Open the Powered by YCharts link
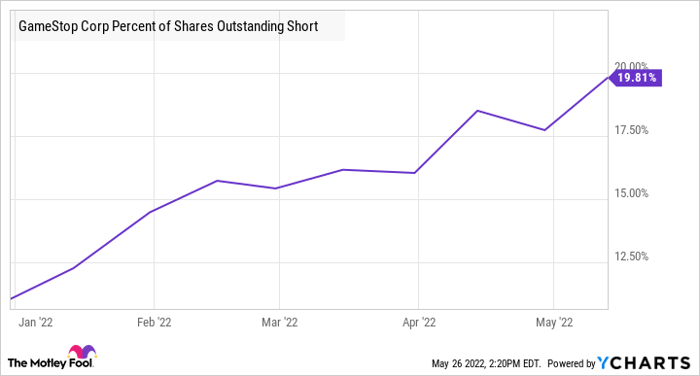The width and height of the screenshot is (700, 376). coord(619,363)
